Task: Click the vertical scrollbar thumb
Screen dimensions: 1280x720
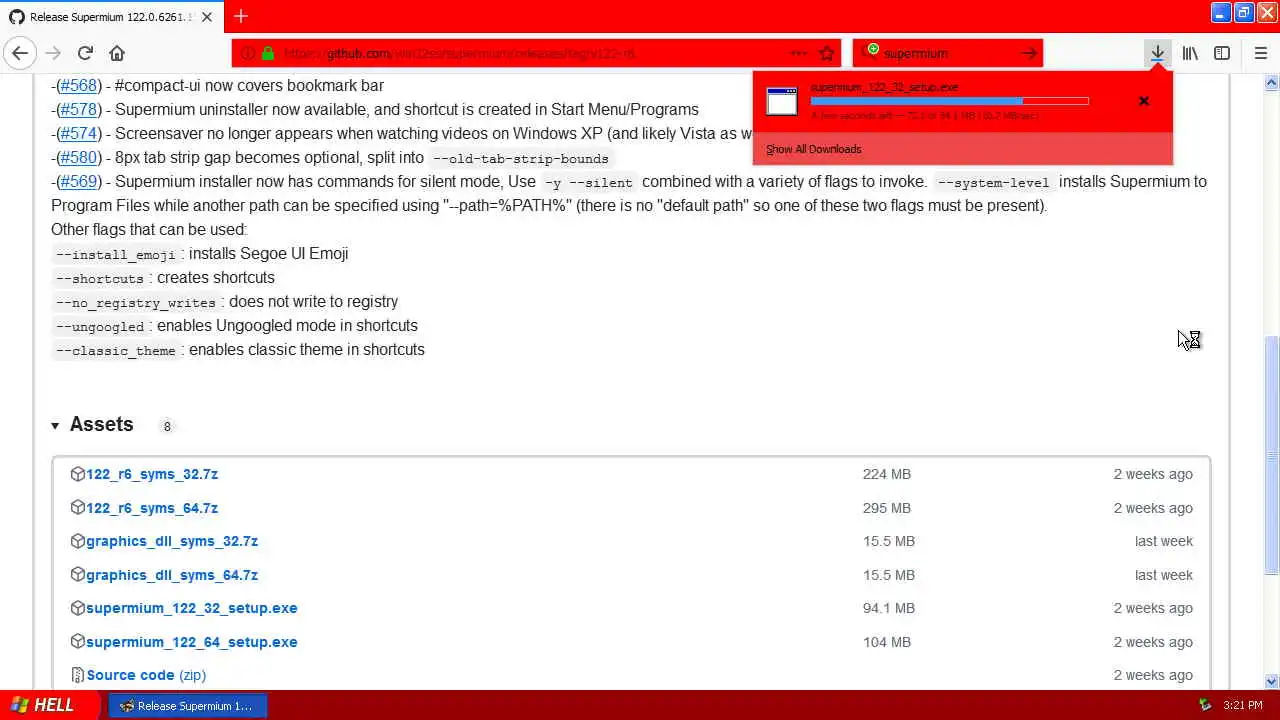Action: tap(1272, 455)
